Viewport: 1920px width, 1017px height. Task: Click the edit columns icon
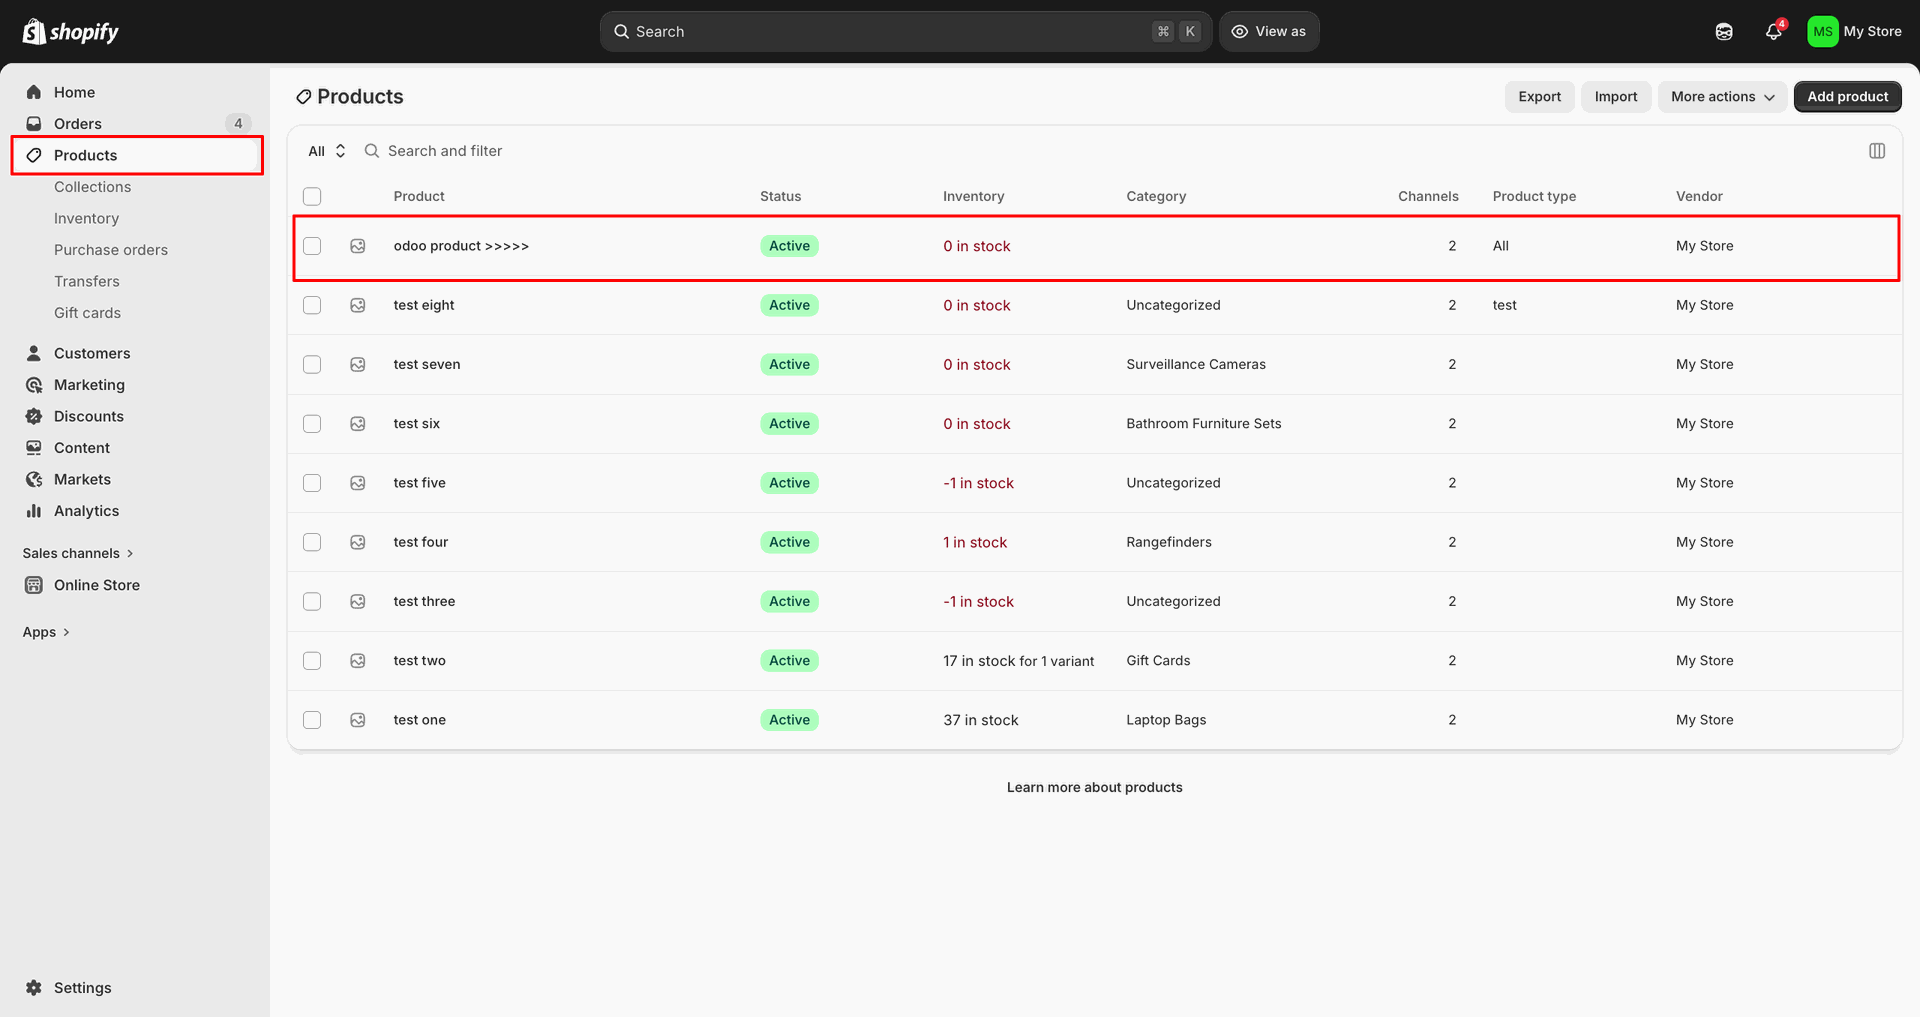pos(1877,151)
